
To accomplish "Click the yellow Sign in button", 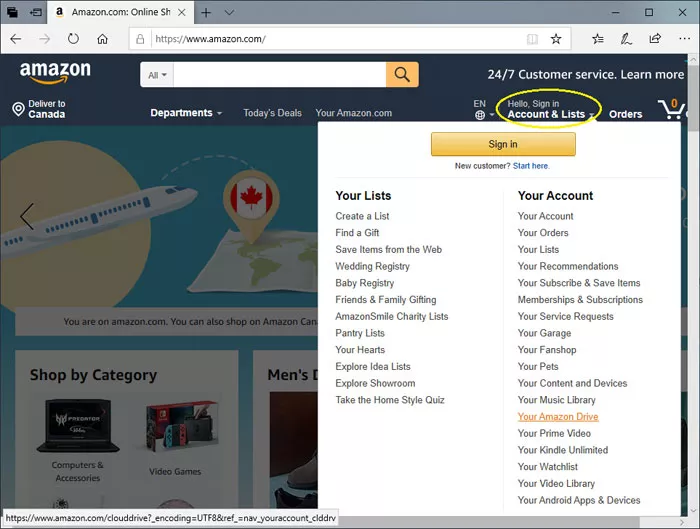I will [503, 144].
